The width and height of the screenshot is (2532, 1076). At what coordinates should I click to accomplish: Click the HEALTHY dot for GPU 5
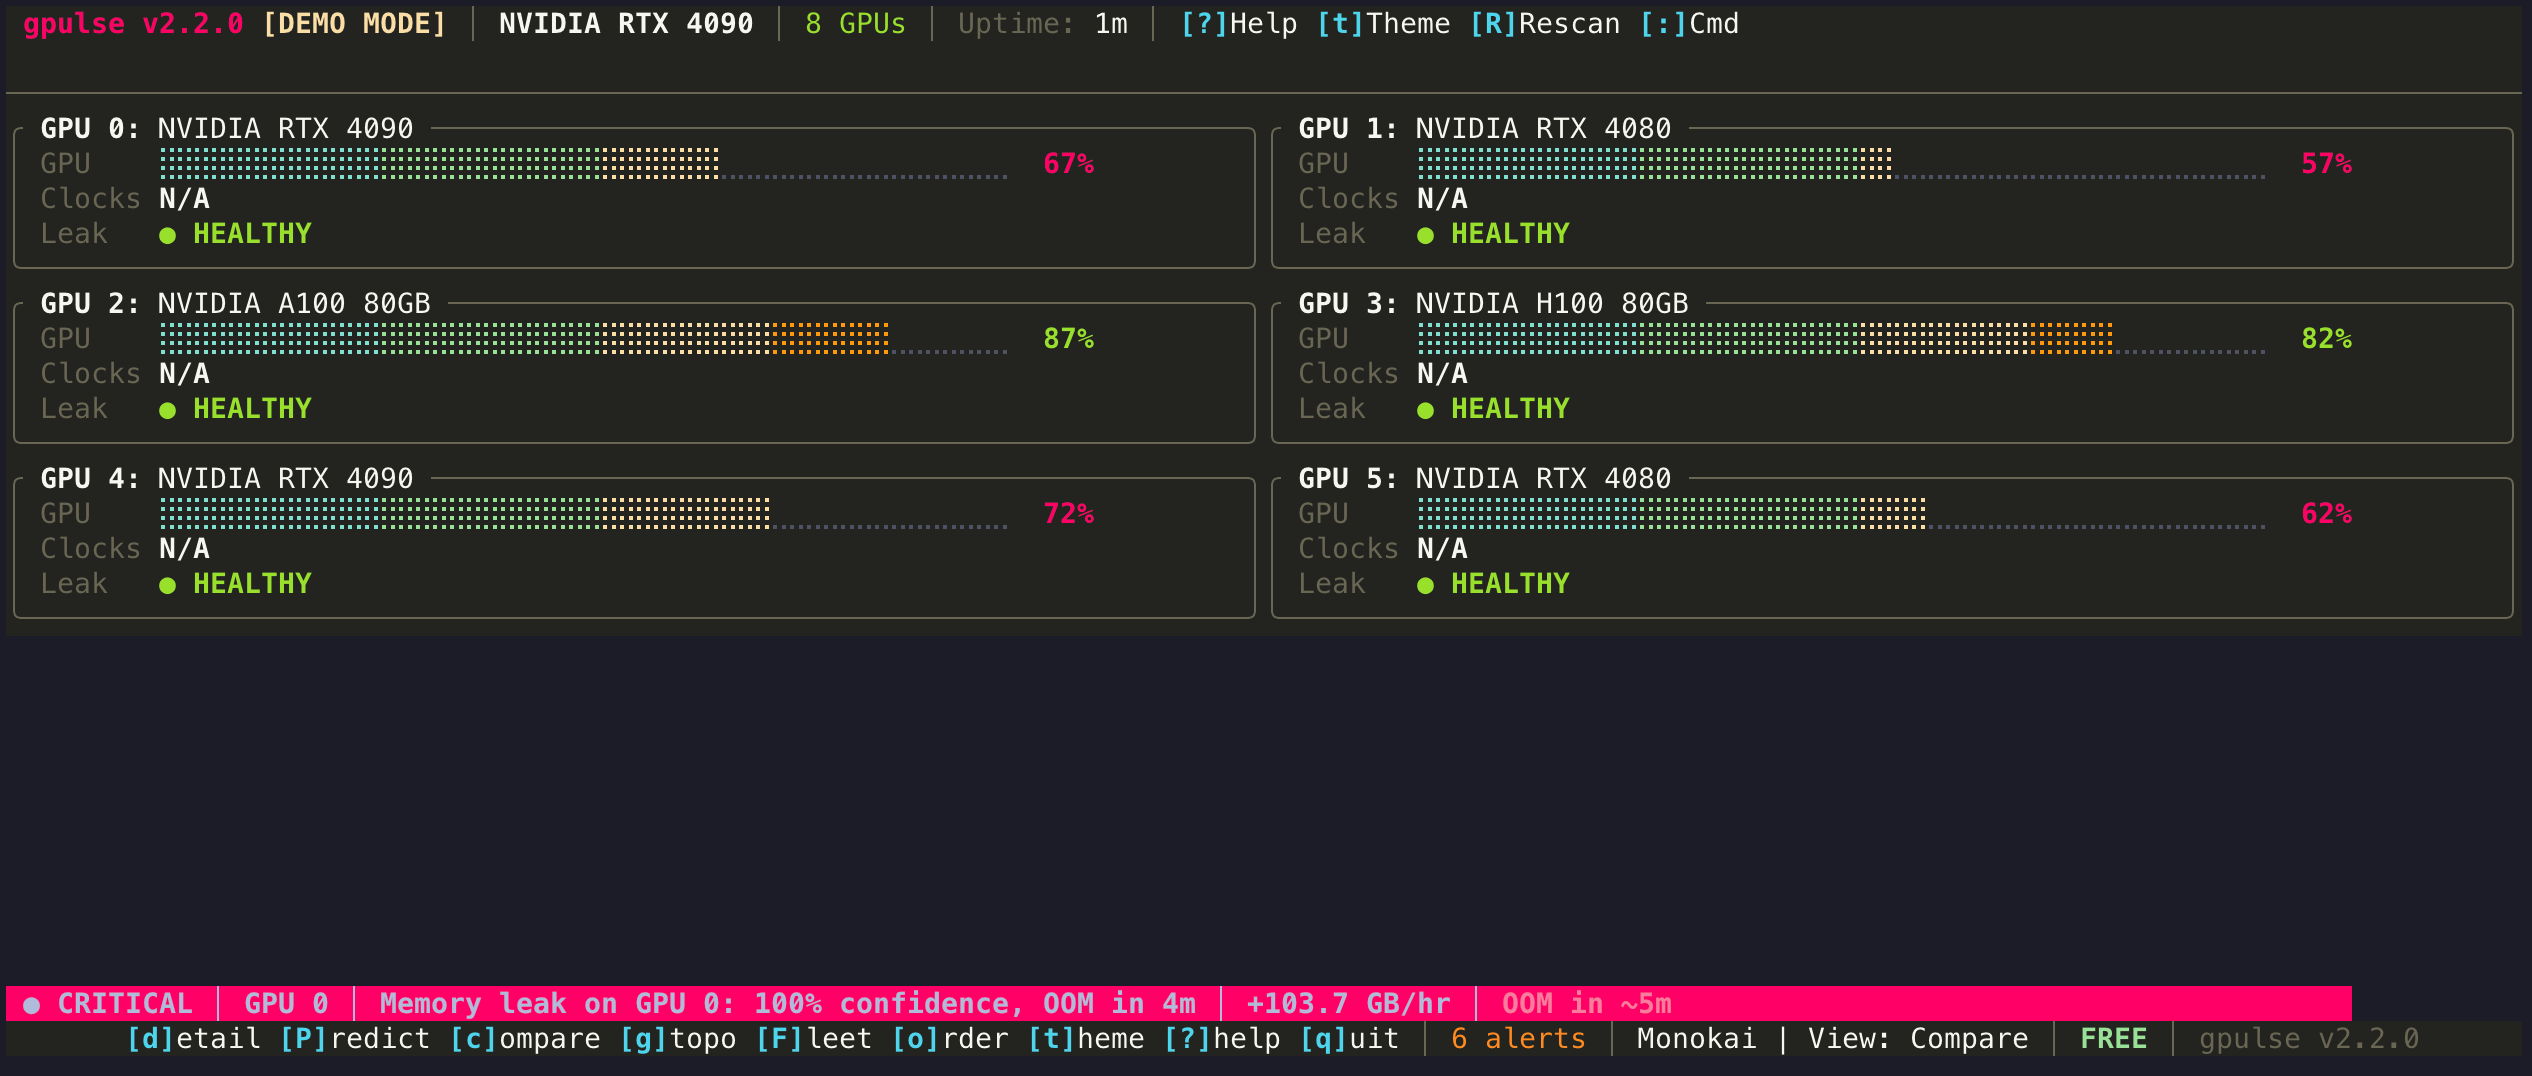[1426, 583]
